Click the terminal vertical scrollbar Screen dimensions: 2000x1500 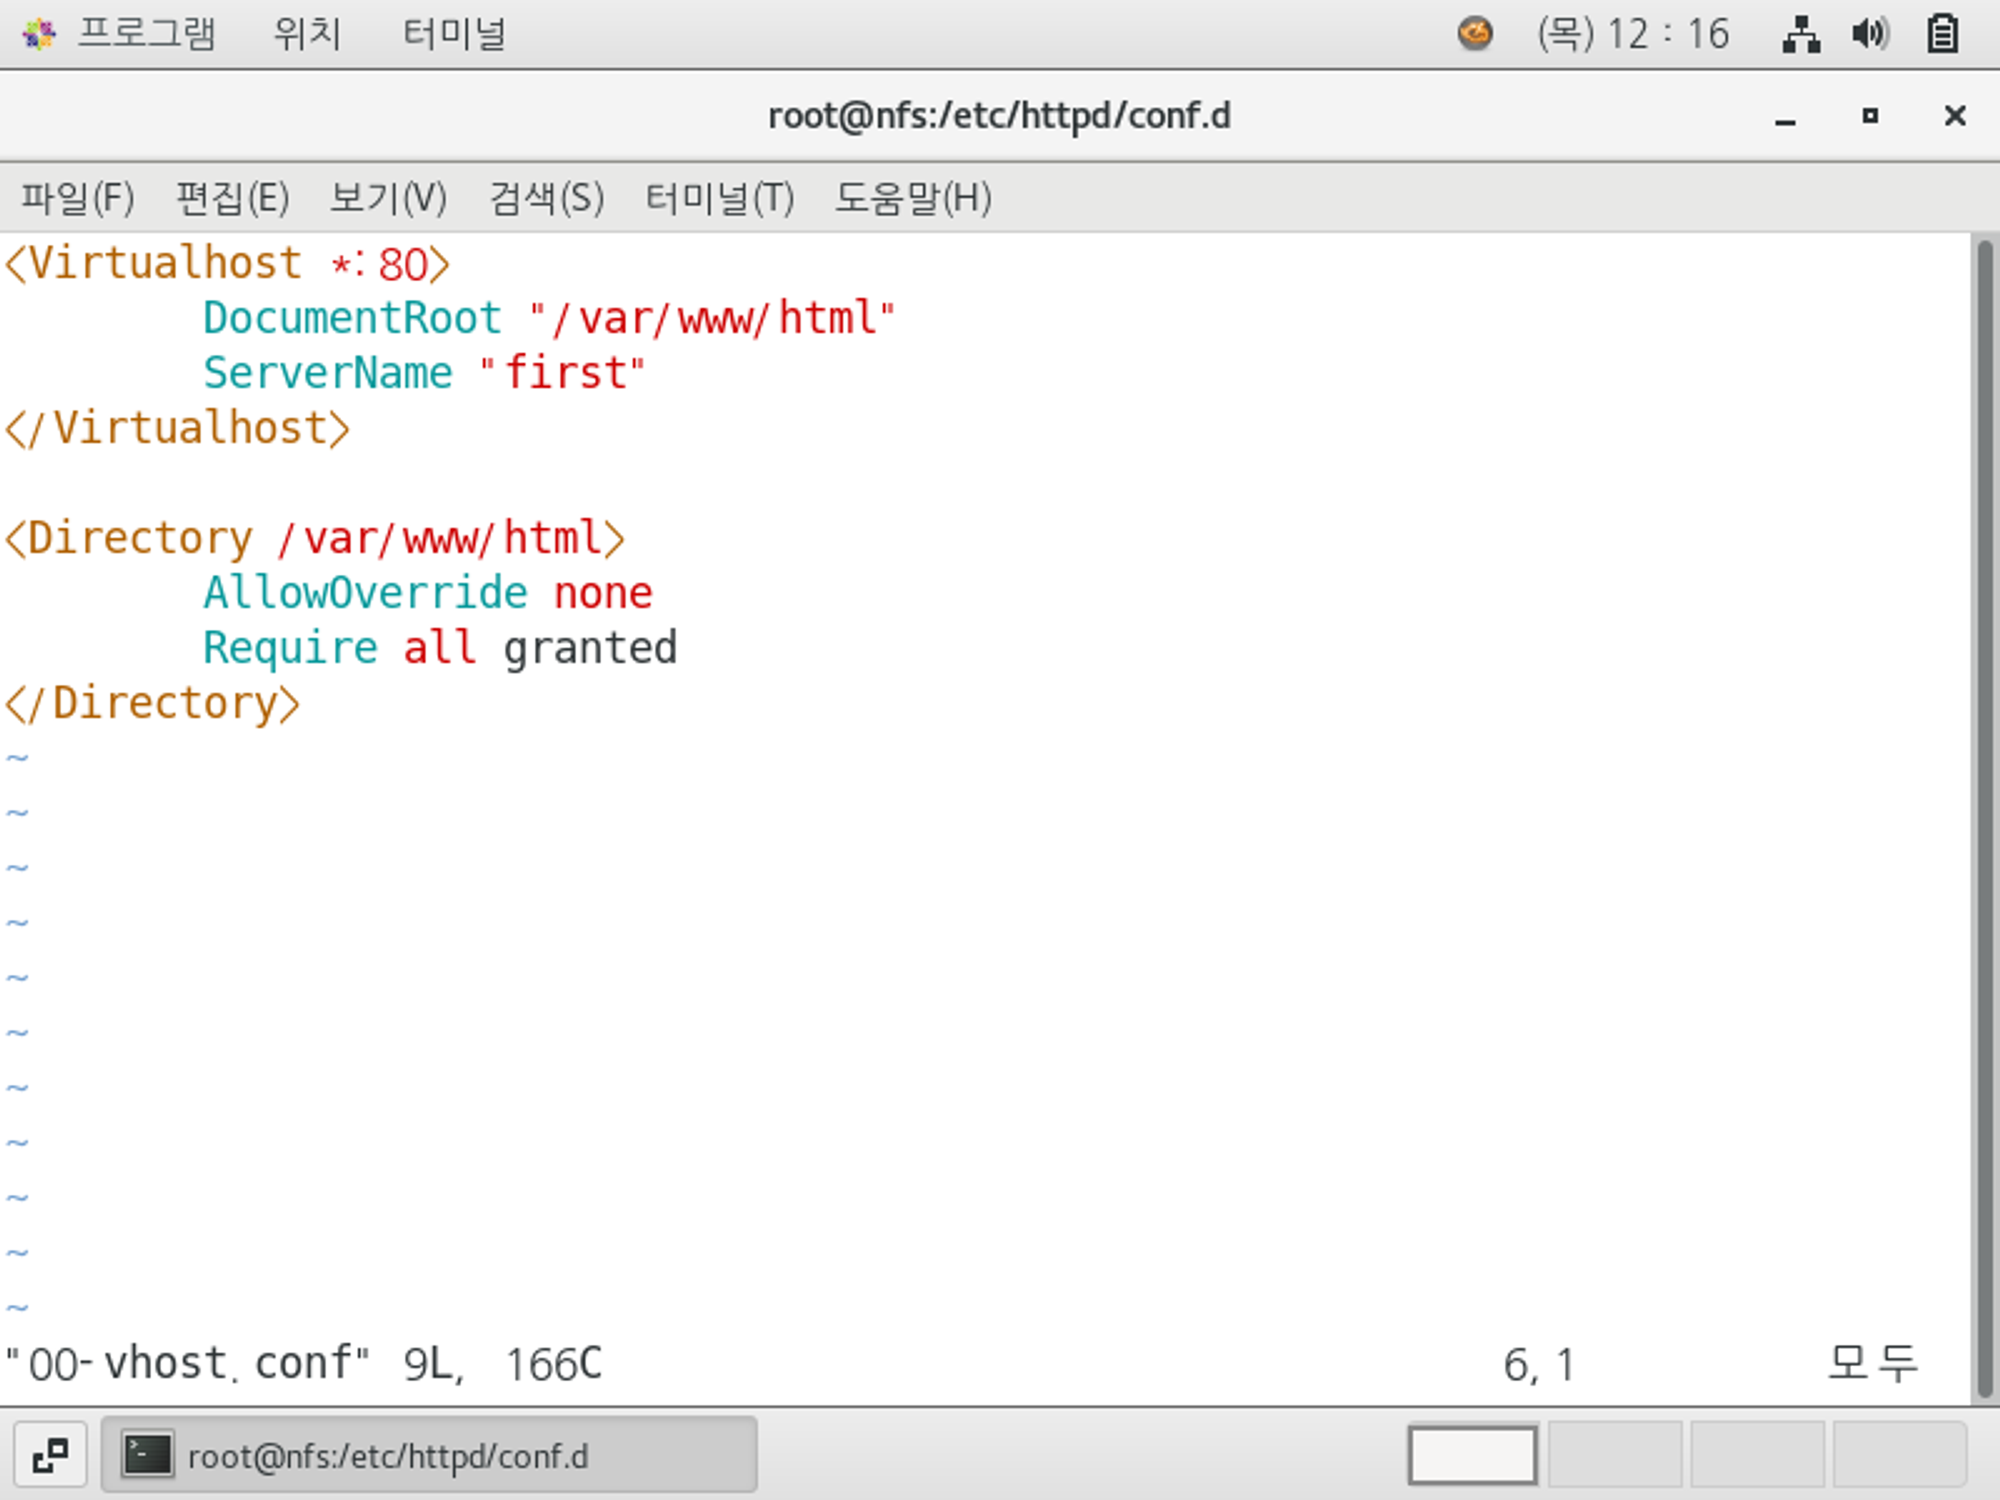coord(1984,816)
